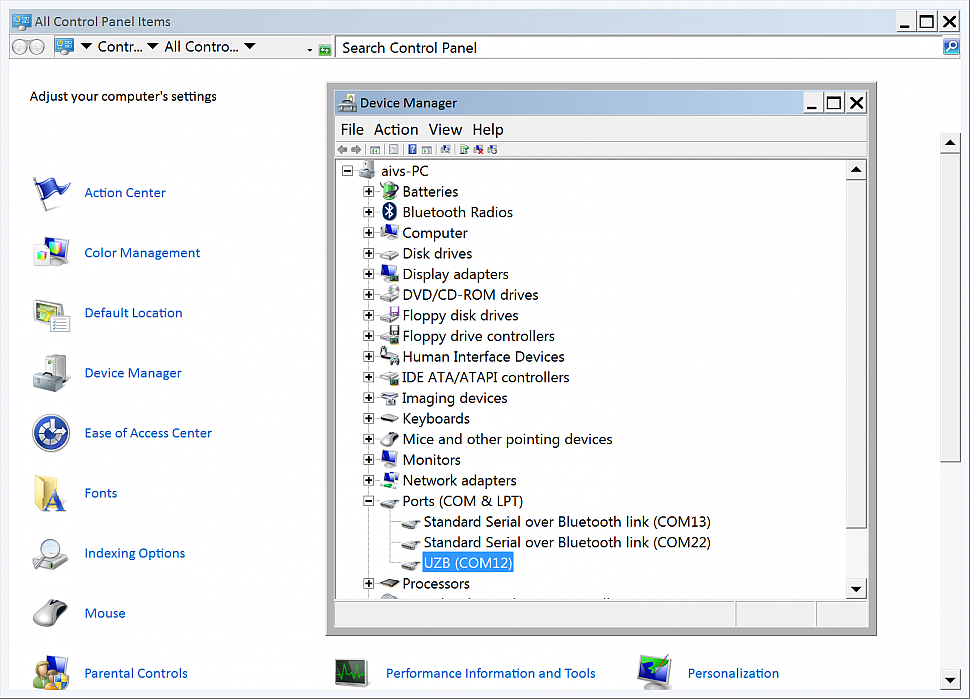Click the Parental Controls icon
Screen dimensions: 970x699
pyautogui.click(x=51, y=673)
